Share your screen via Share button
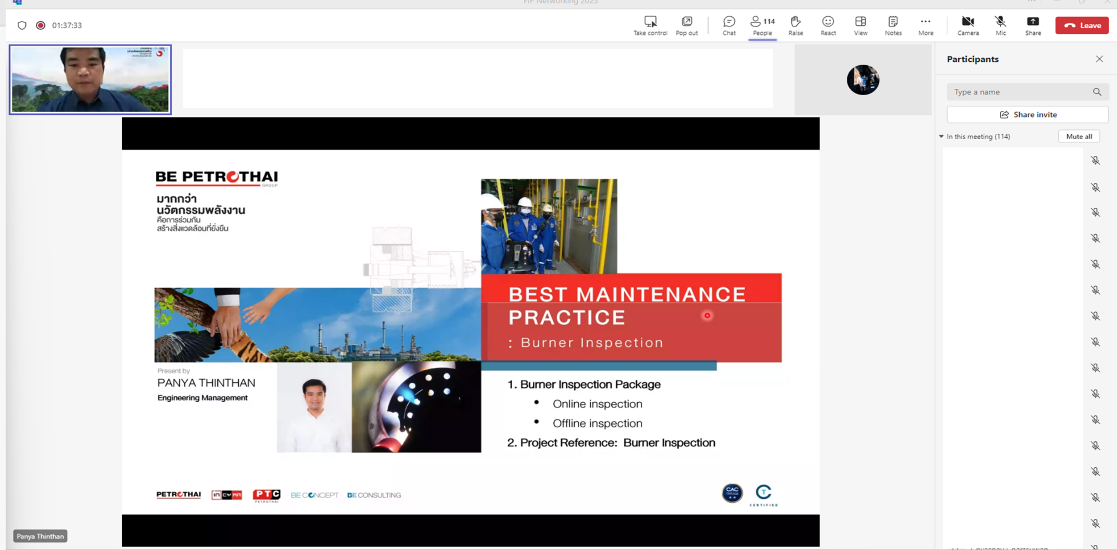The width and height of the screenshot is (1117, 550). point(1033,26)
